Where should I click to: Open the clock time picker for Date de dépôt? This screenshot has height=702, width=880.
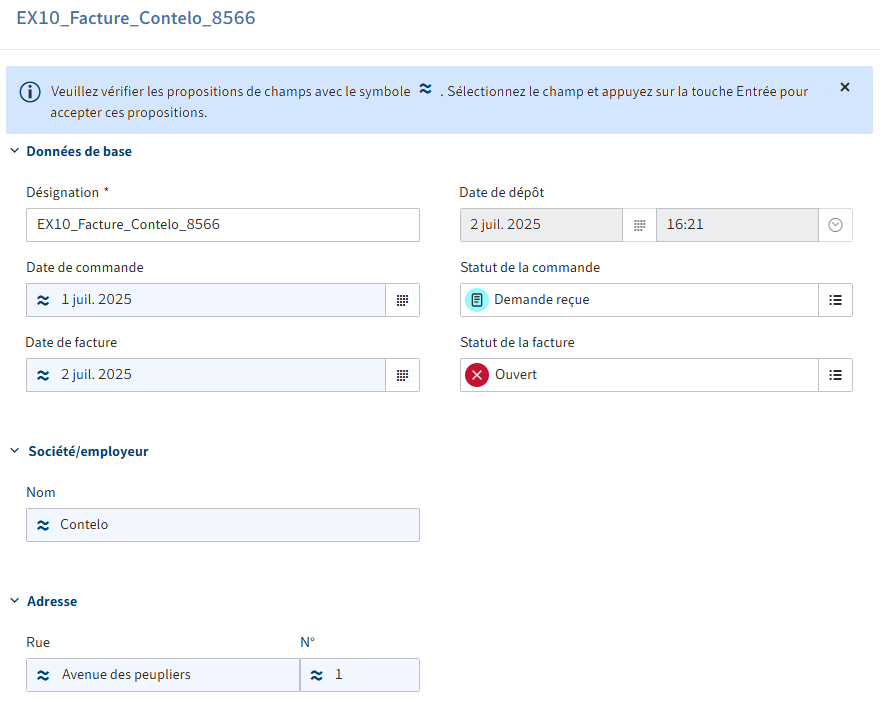(835, 225)
